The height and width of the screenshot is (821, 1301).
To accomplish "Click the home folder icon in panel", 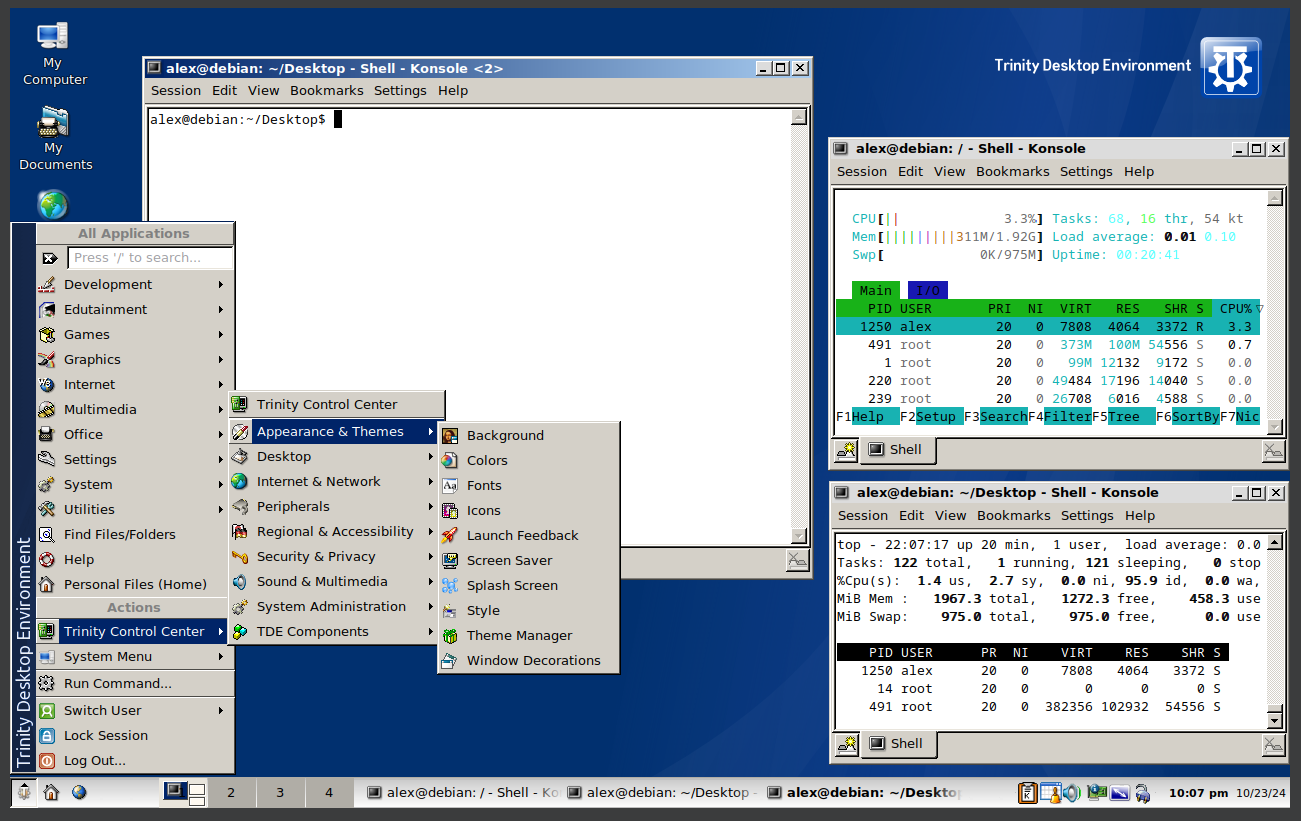I will pyautogui.click(x=51, y=793).
